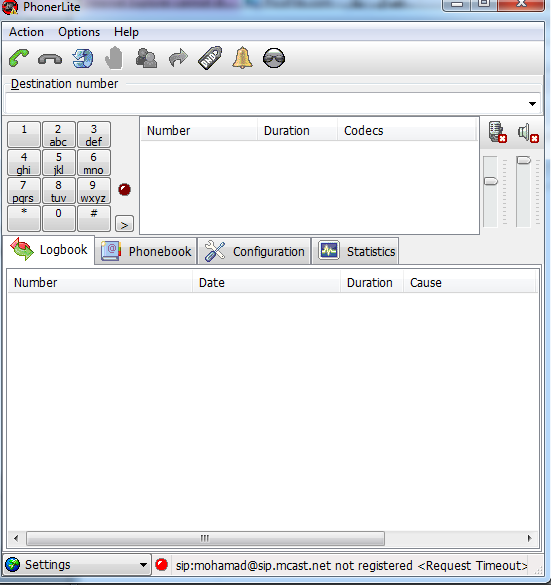Dial key 6 mno on keypad
551x585 pixels.
click(x=94, y=163)
